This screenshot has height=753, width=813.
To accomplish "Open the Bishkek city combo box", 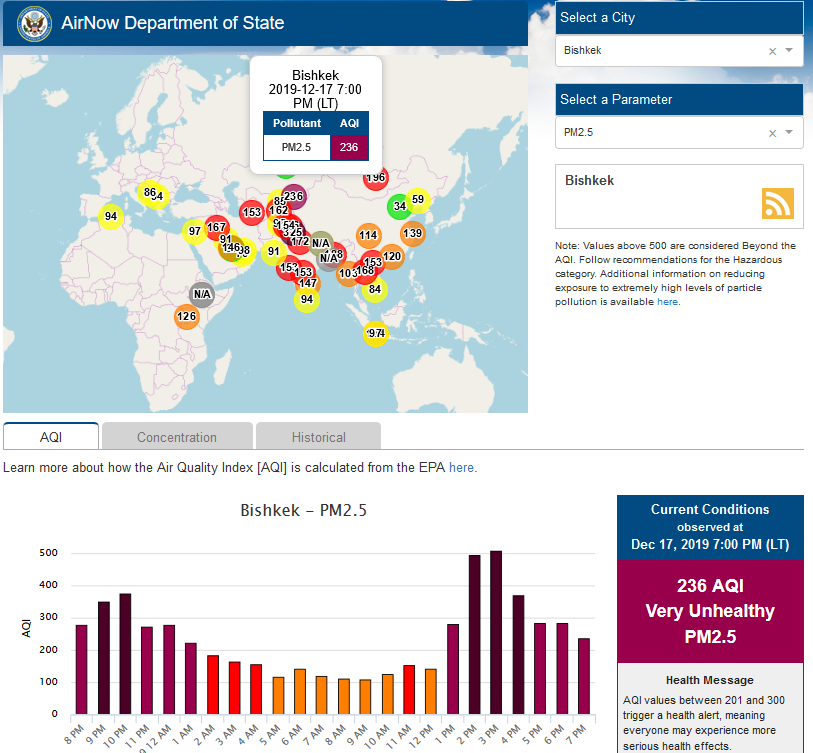I will point(660,51).
